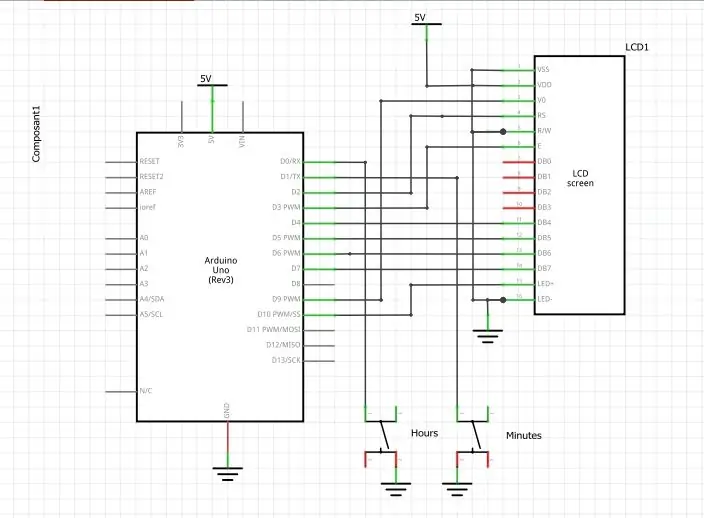This screenshot has width=704, height=518.
Task: Click the A4/SDA pin label
Action: (152, 299)
